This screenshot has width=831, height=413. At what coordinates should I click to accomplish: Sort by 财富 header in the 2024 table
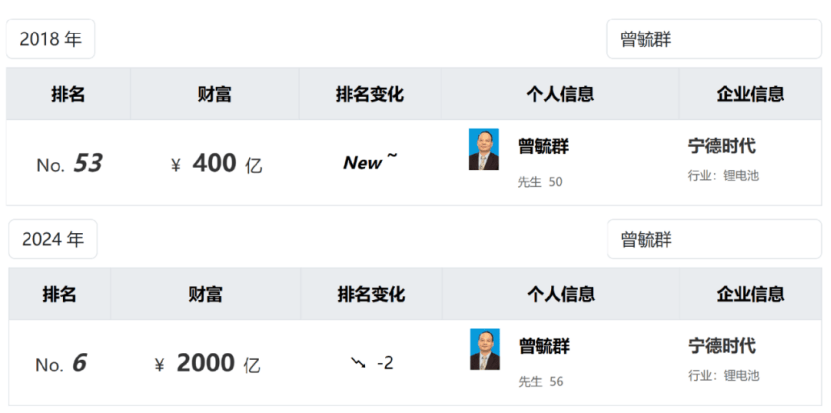pyautogui.click(x=205, y=294)
